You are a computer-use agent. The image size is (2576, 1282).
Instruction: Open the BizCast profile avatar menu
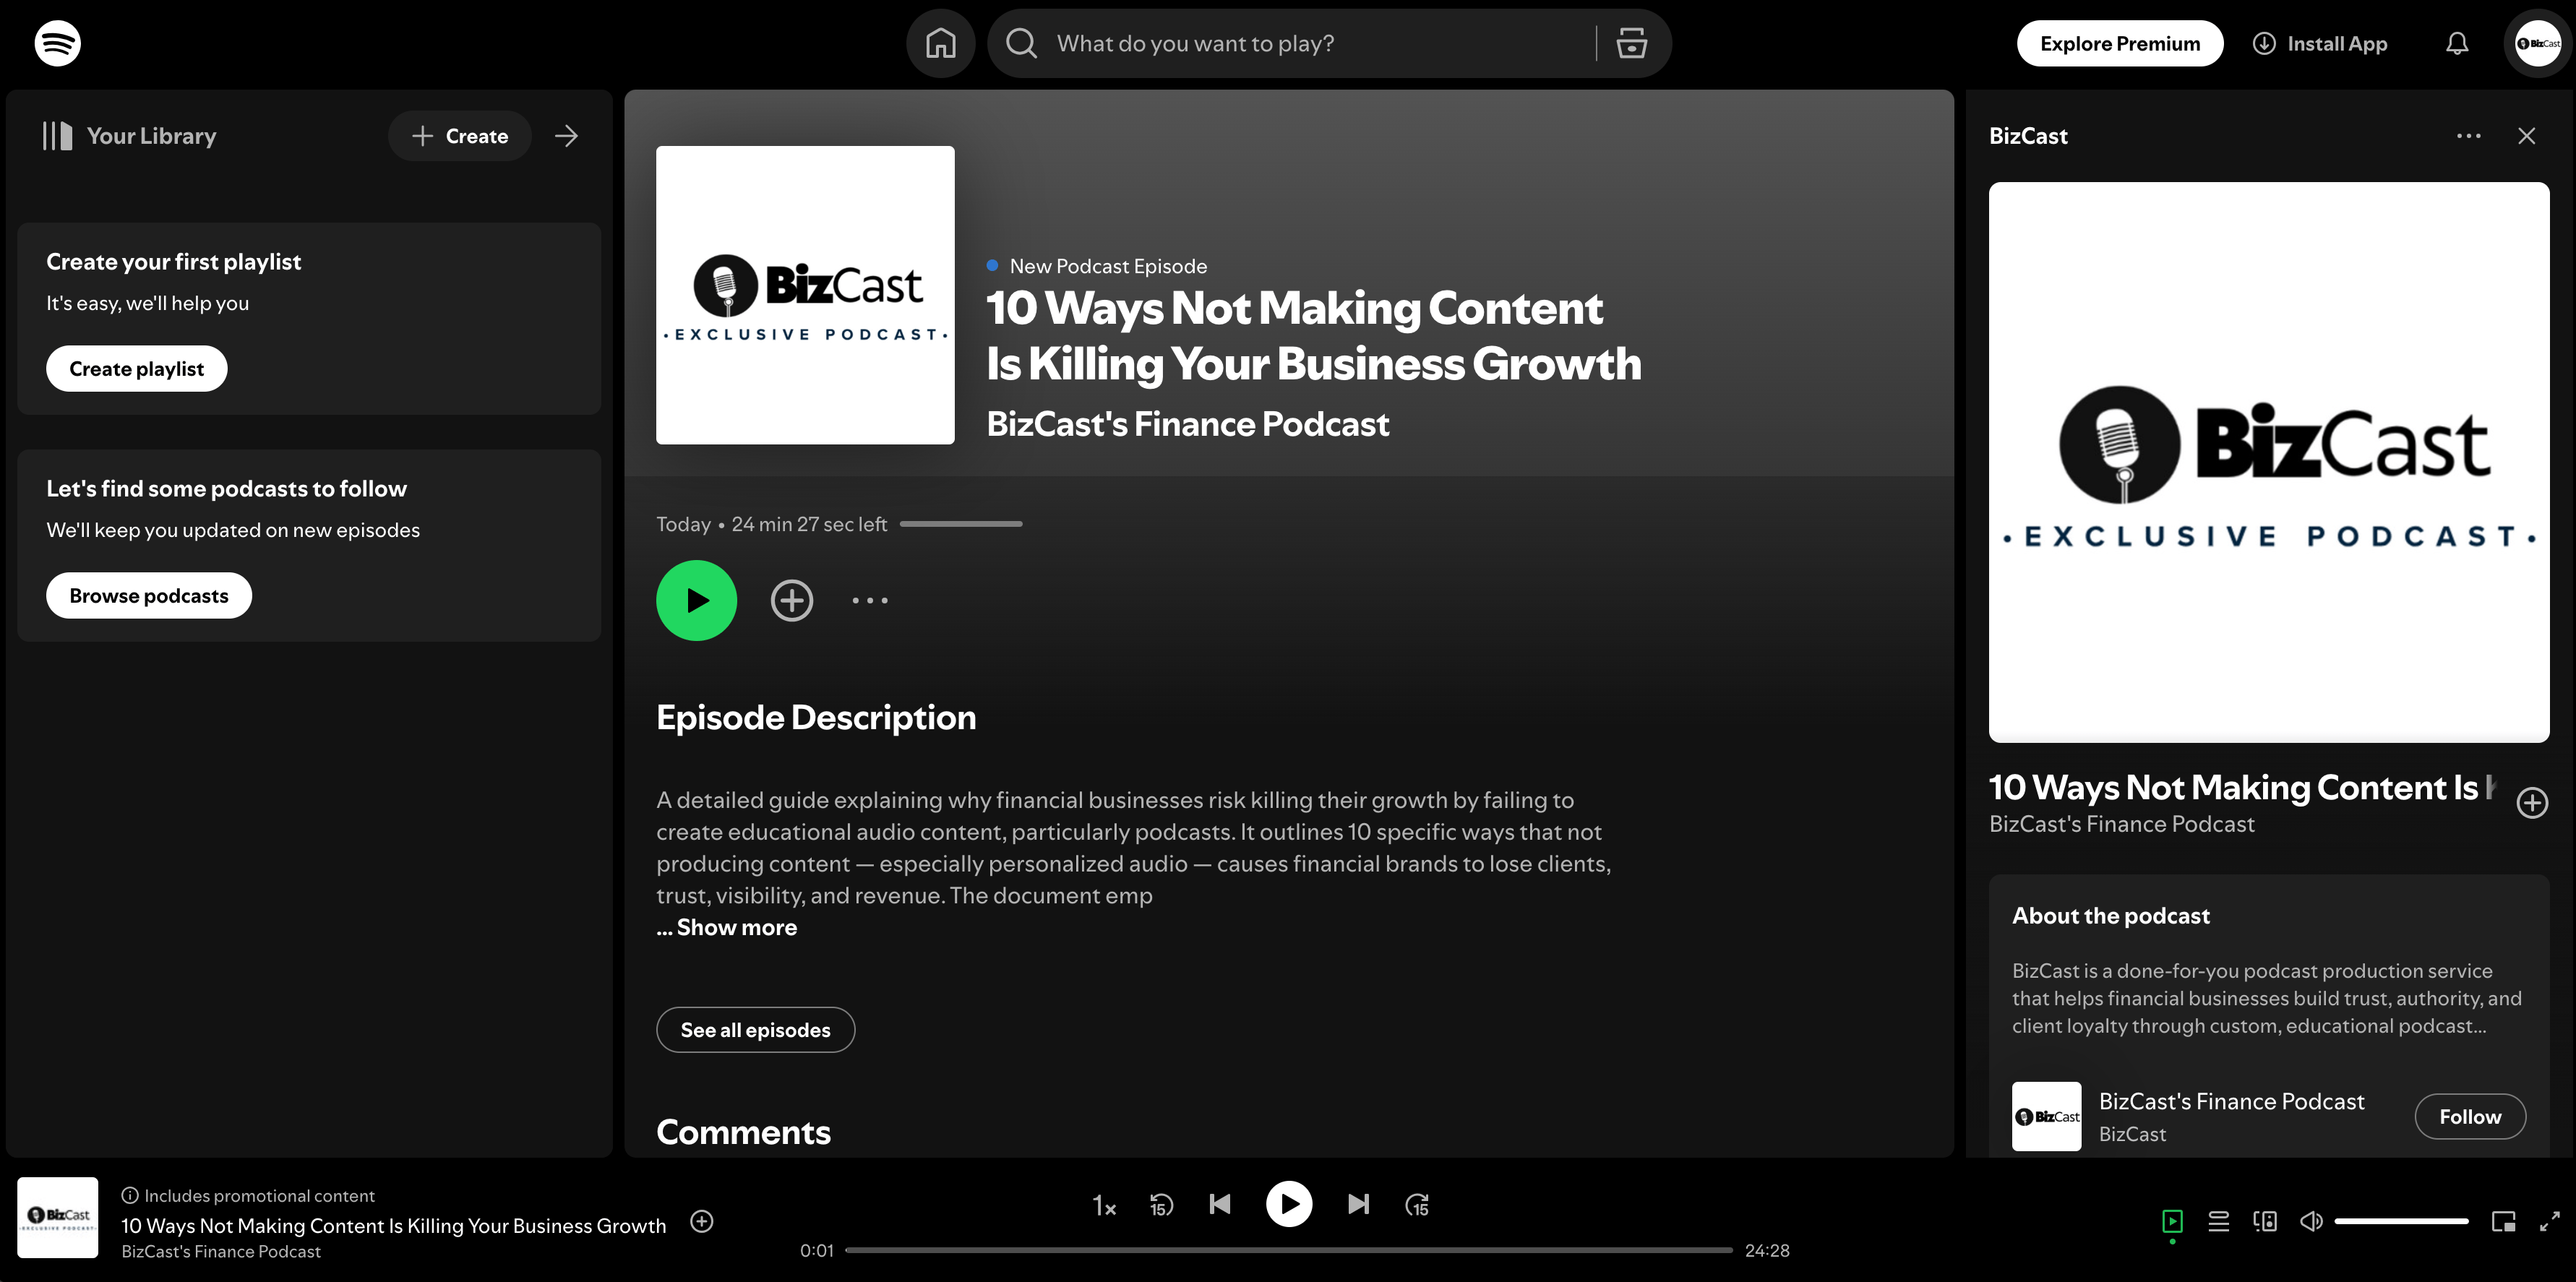coord(2538,43)
